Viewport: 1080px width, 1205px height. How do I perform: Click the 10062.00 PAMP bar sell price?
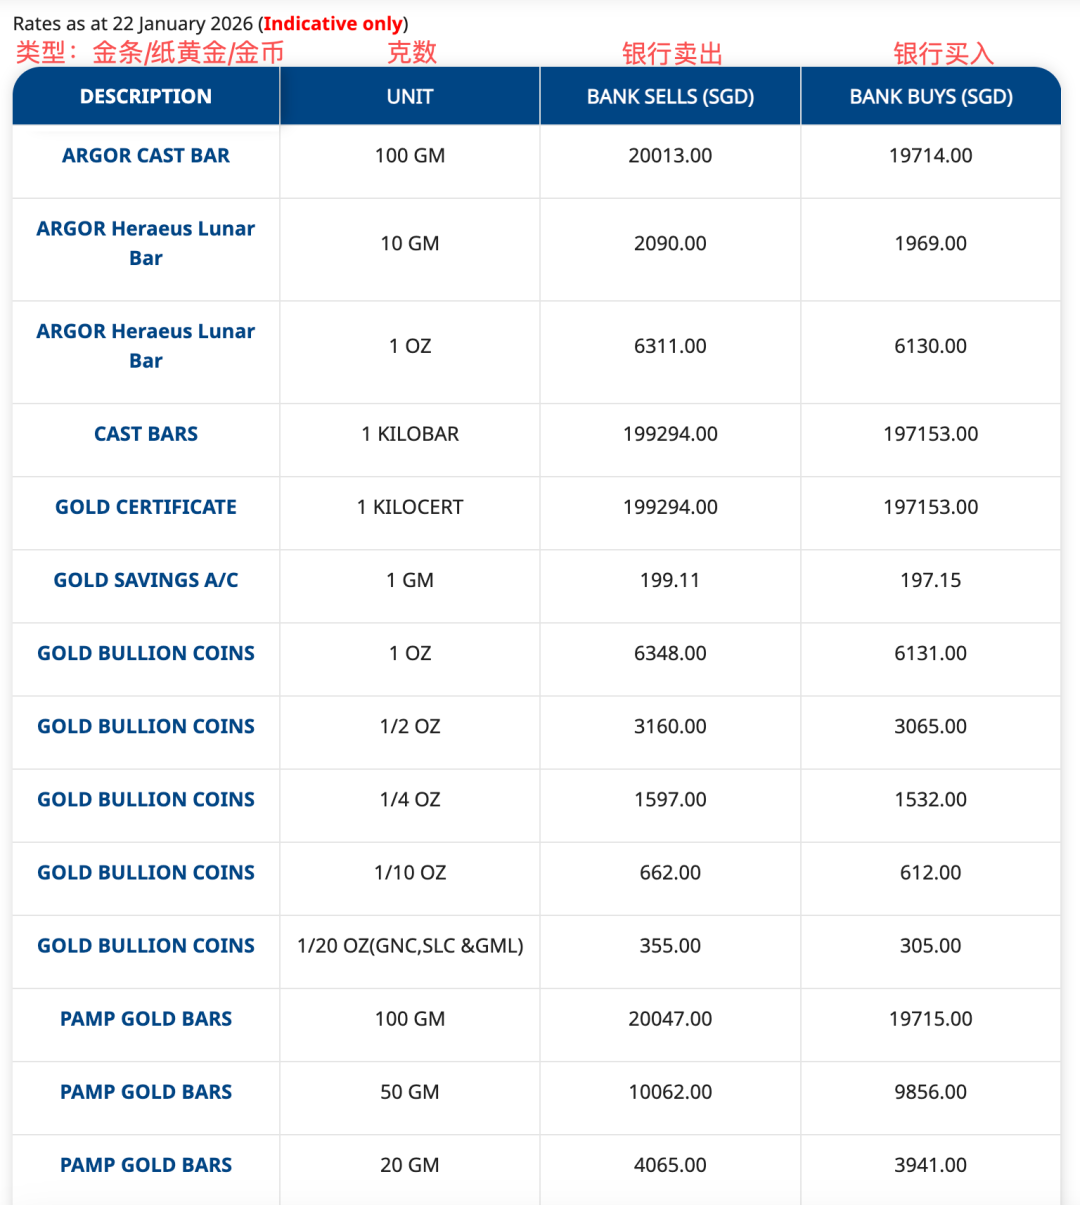click(670, 1092)
